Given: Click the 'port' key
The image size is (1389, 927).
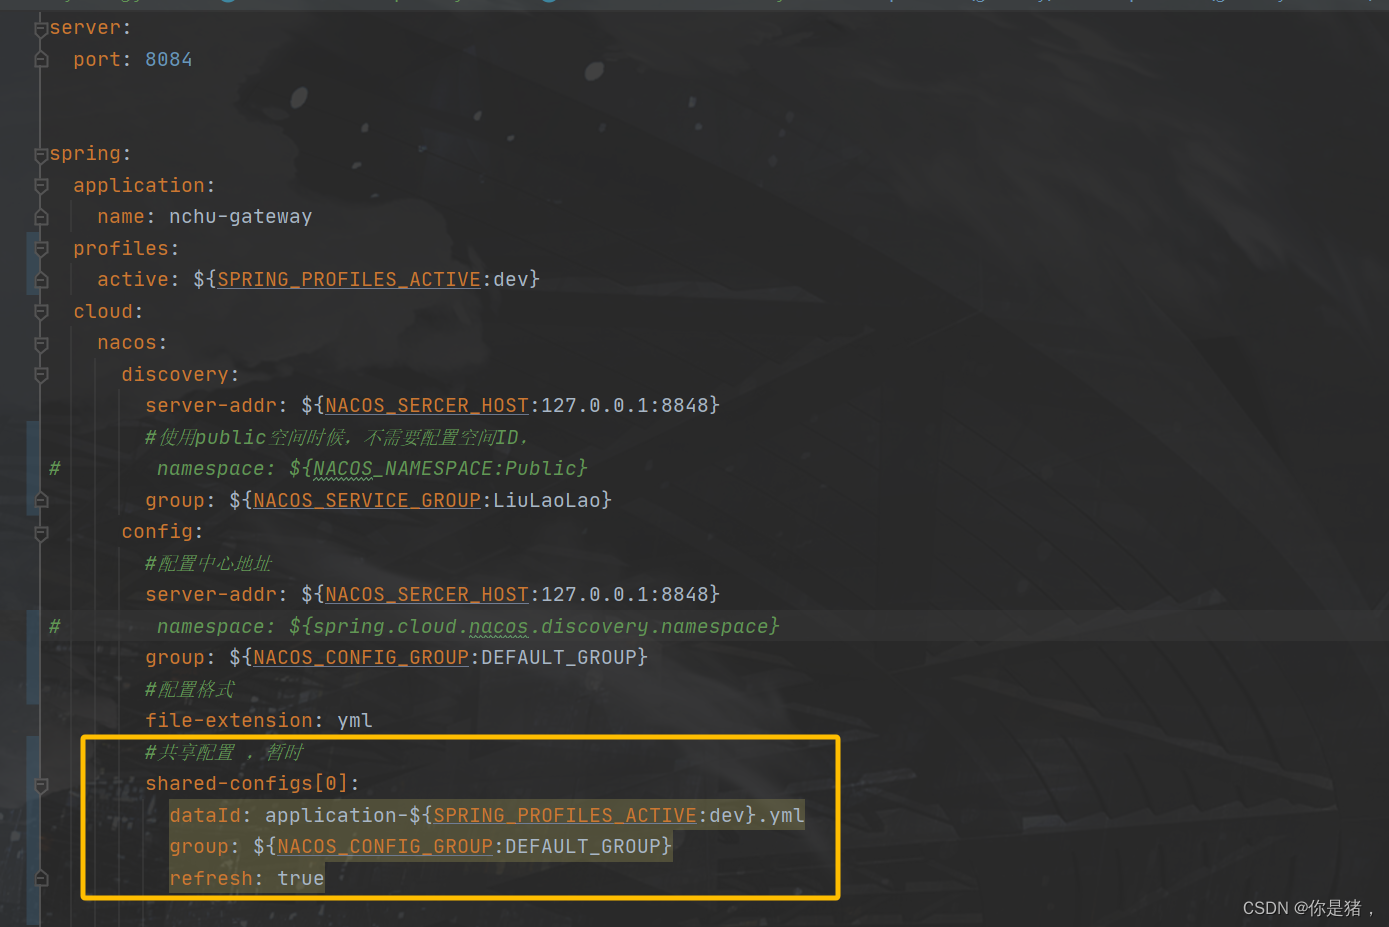Looking at the screenshot, I should (x=97, y=60).
